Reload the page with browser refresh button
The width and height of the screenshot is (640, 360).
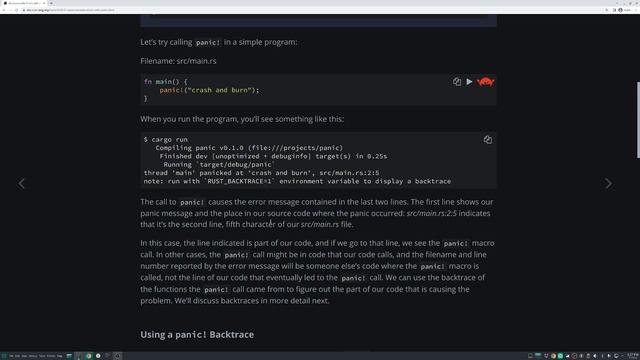[x=17, y=10]
